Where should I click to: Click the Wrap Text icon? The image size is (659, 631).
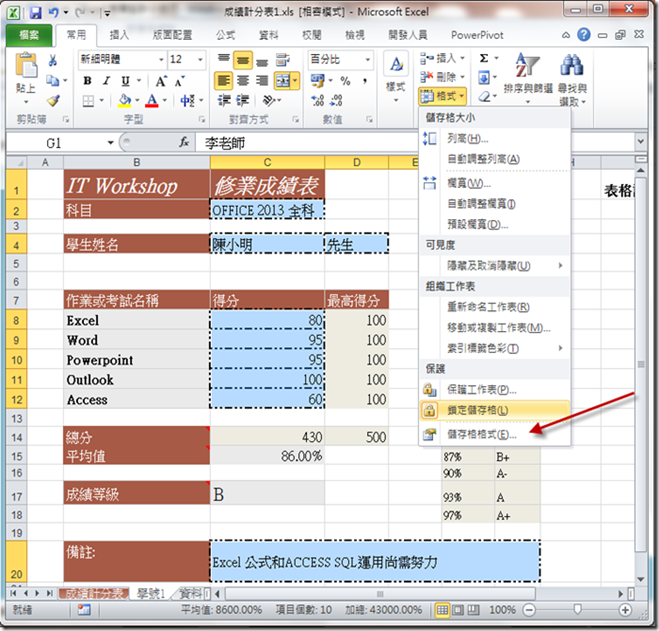[283, 60]
